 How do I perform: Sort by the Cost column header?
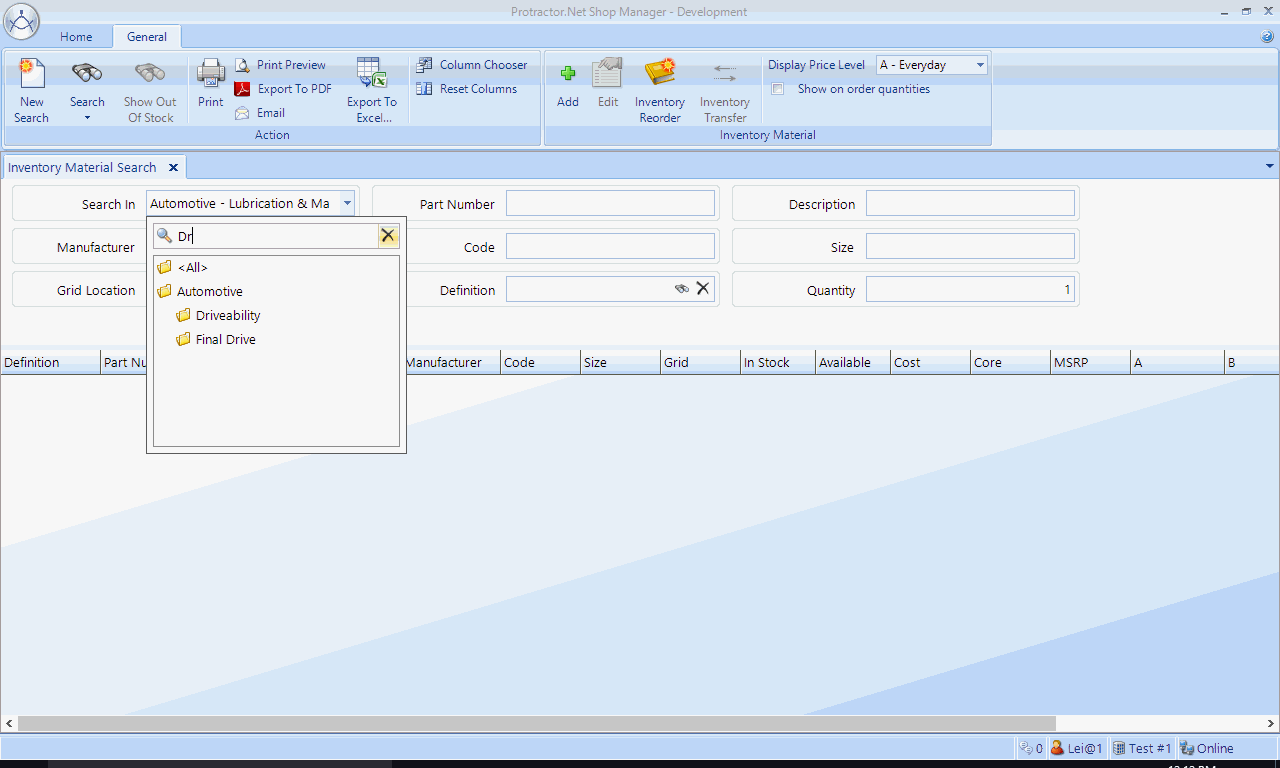(930, 362)
